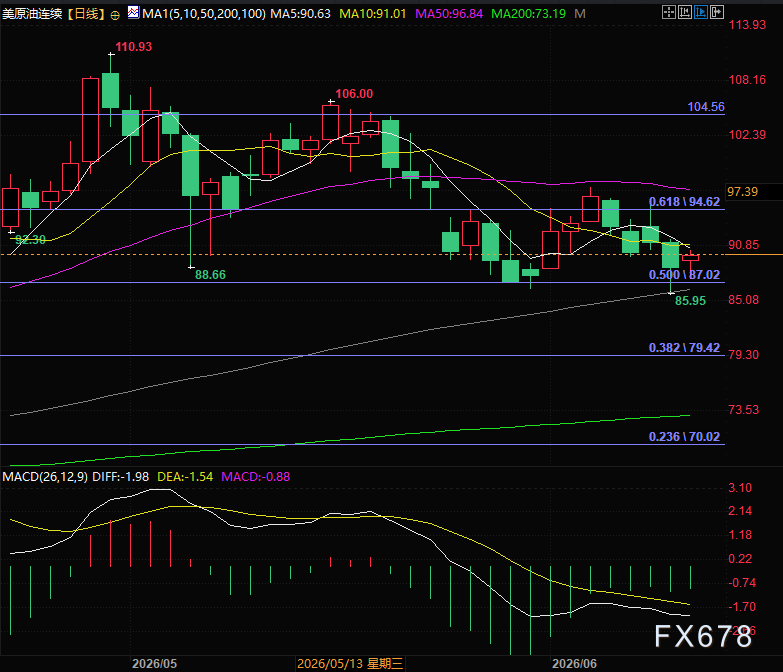Click the 0.22 MACD axis value
This screenshot has height=672, width=783.
[x=740, y=559]
